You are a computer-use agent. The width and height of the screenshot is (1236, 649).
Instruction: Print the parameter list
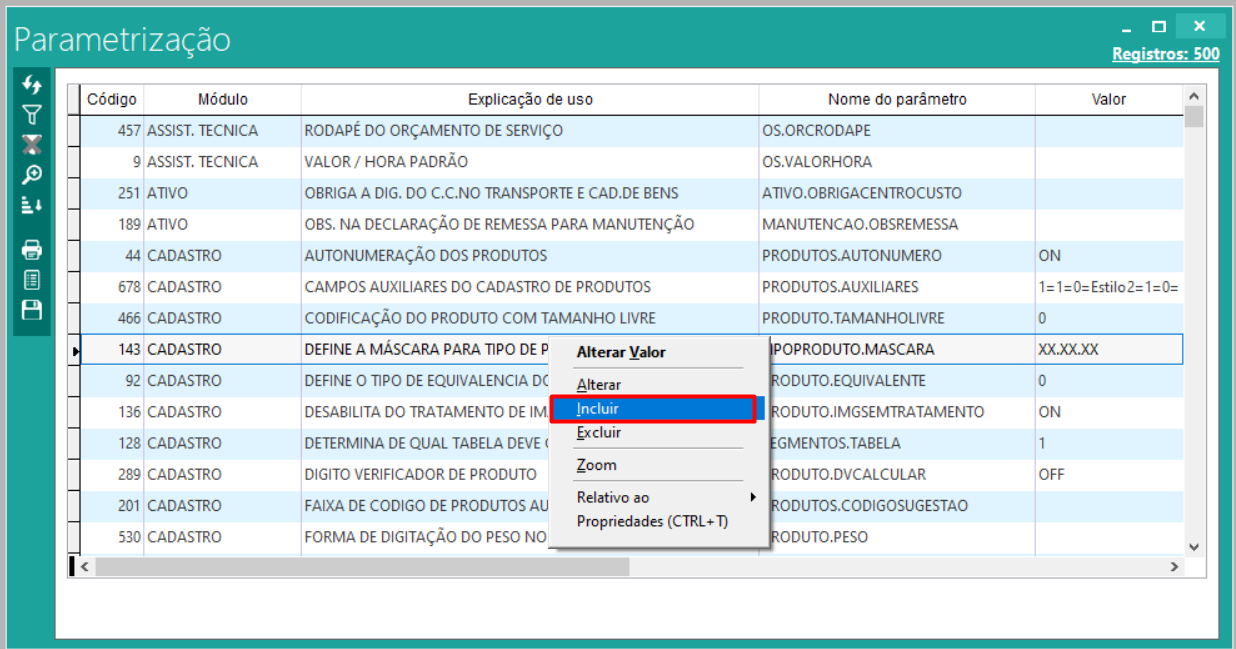pos(32,249)
